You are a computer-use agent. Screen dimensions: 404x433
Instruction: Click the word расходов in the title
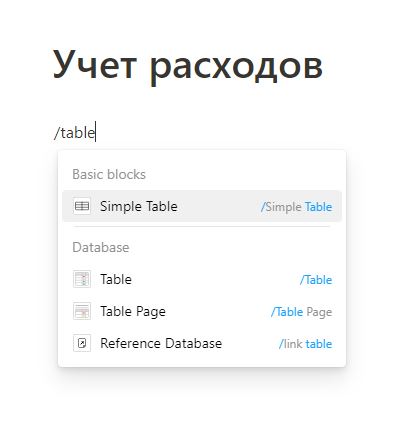pyautogui.click(x=236, y=67)
